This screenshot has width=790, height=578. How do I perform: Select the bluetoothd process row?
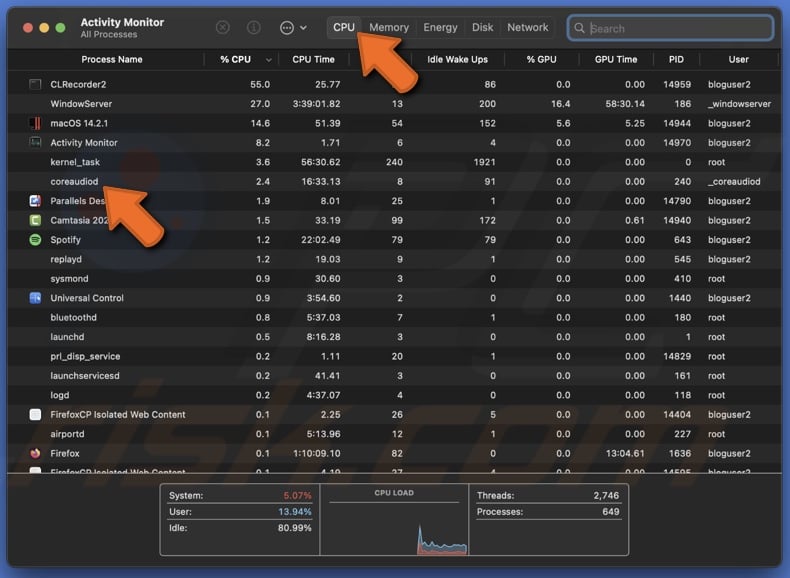[x=394, y=317]
